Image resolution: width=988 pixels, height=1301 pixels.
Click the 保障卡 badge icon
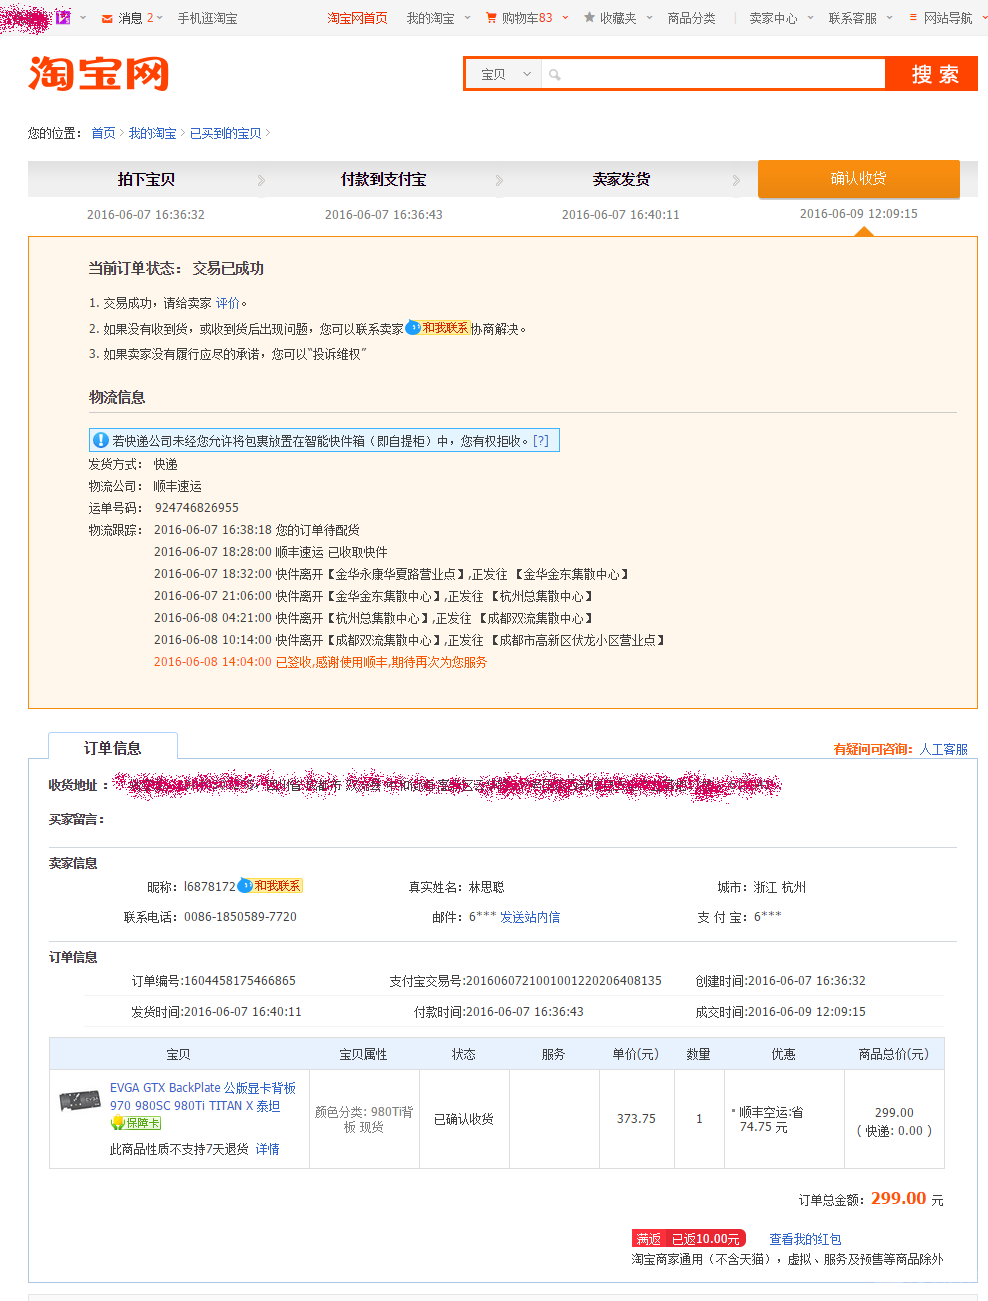136,1123
